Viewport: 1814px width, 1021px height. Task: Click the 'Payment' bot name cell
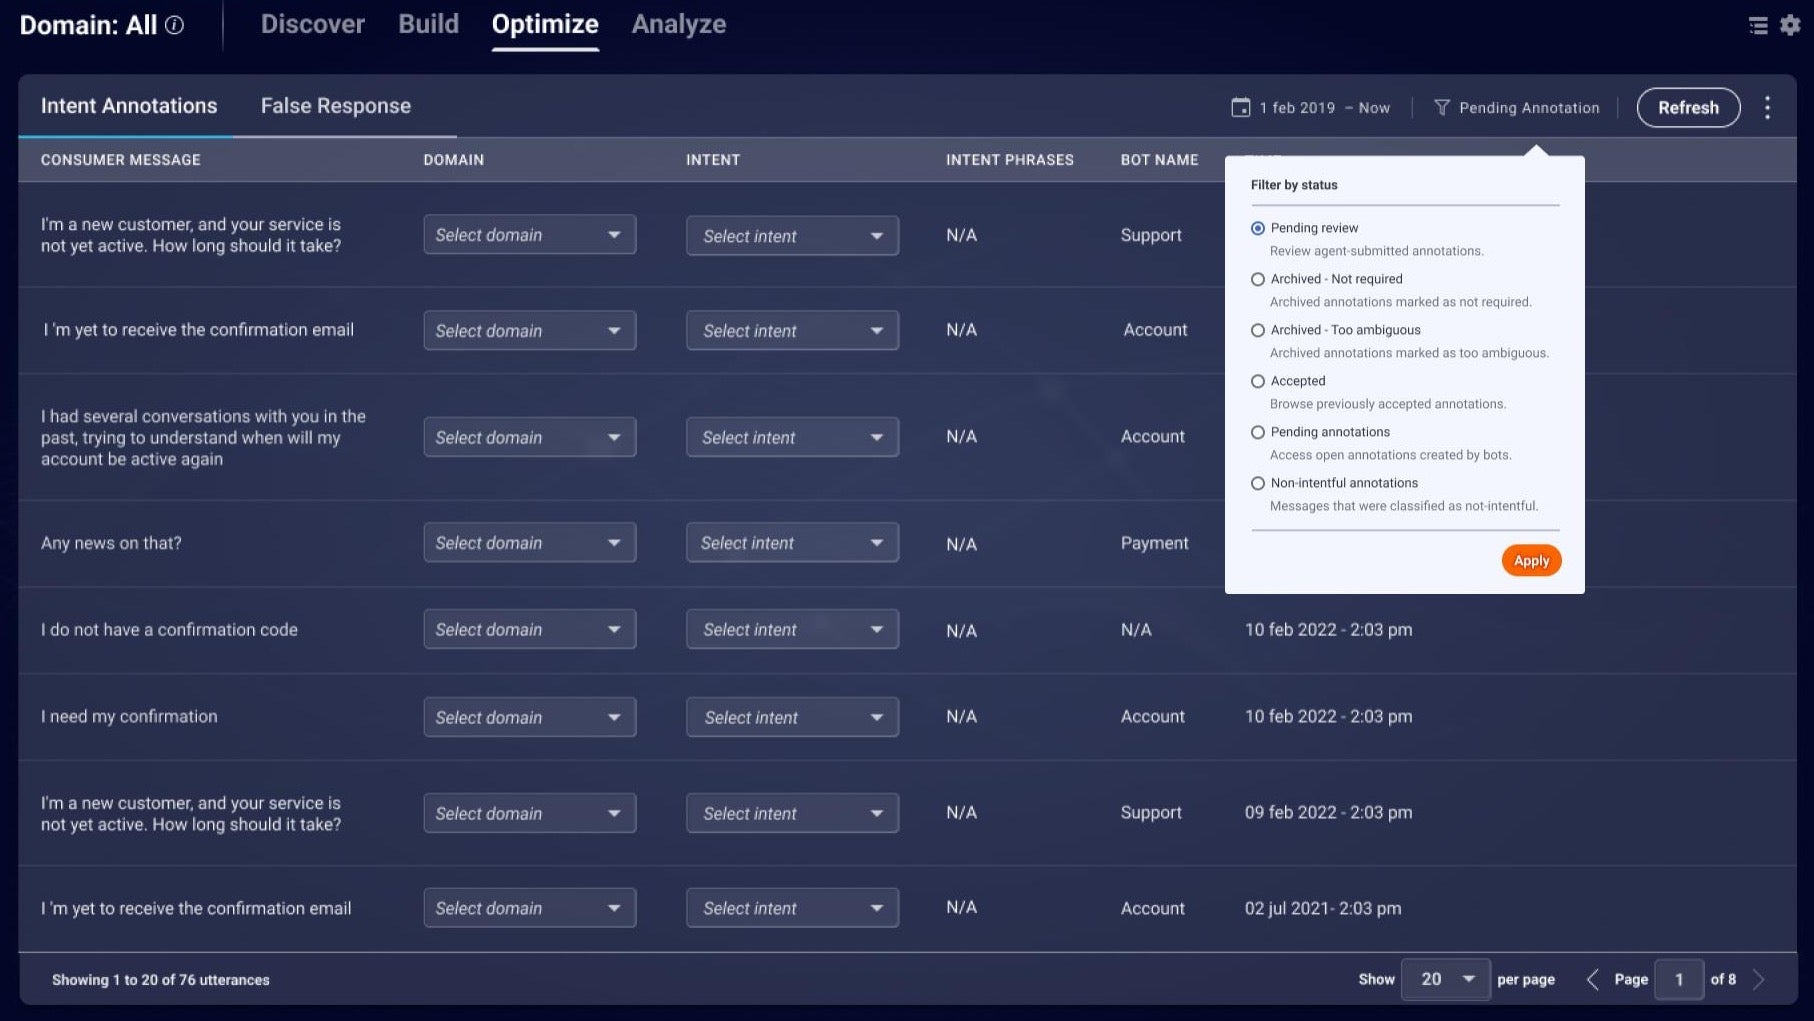[x=1154, y=543]
